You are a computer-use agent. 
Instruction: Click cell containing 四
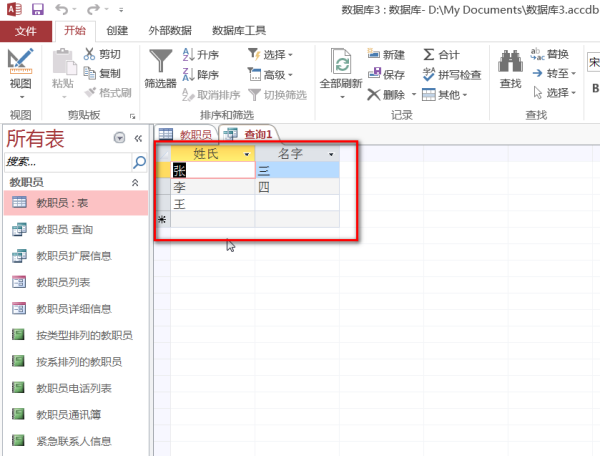coord(297,187)
